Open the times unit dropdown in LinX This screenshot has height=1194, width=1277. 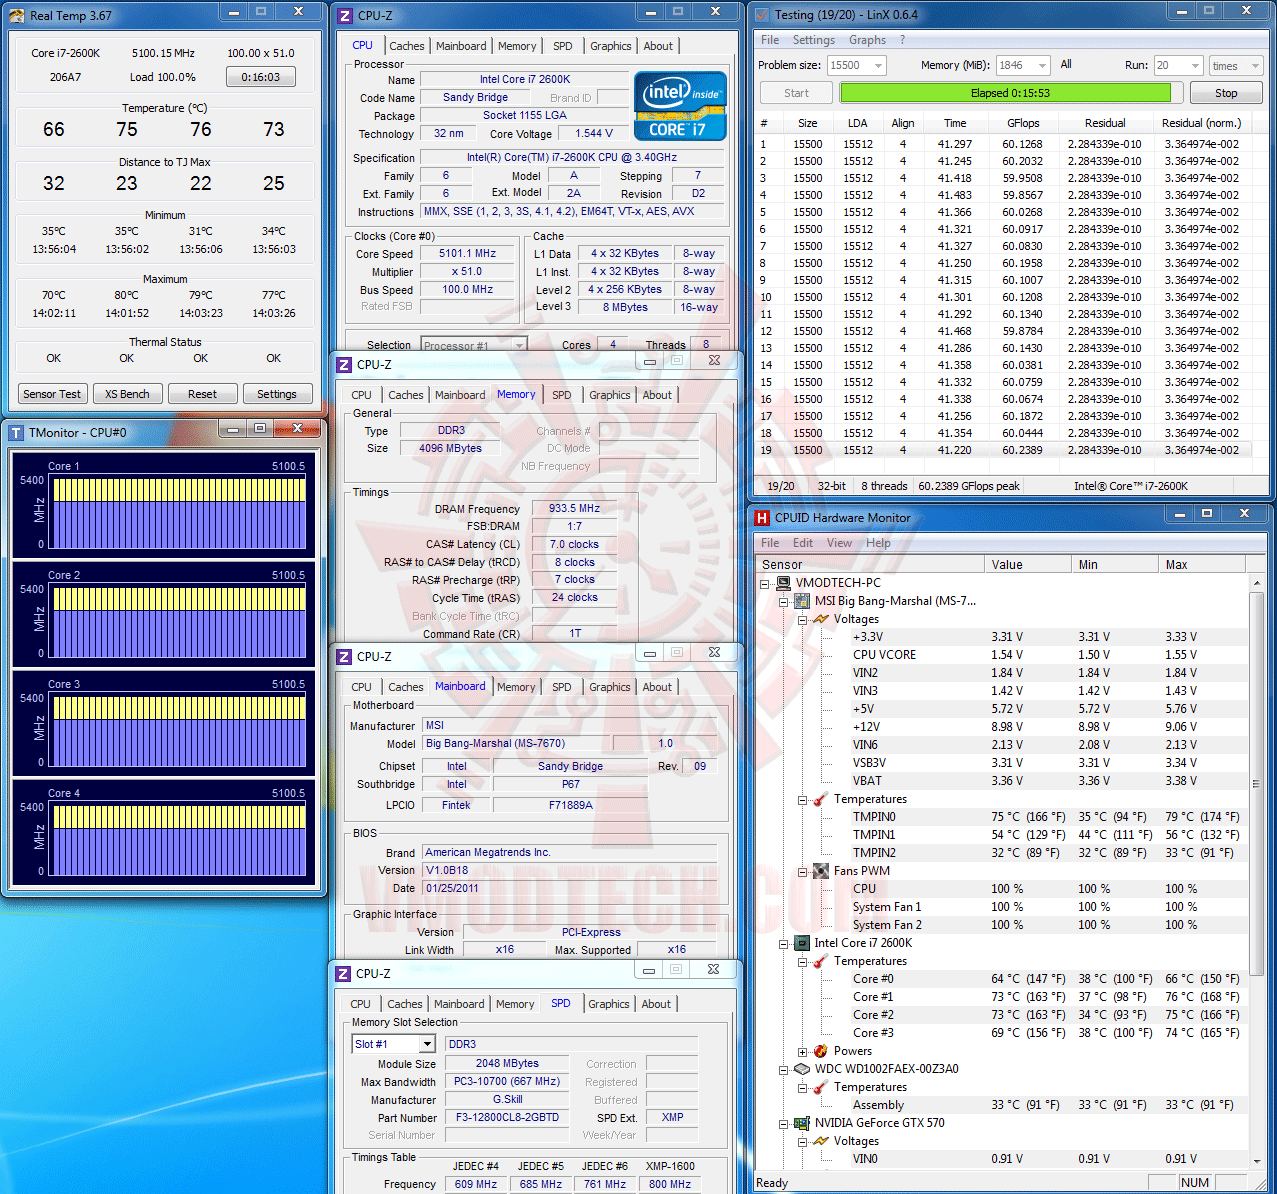1256,65
